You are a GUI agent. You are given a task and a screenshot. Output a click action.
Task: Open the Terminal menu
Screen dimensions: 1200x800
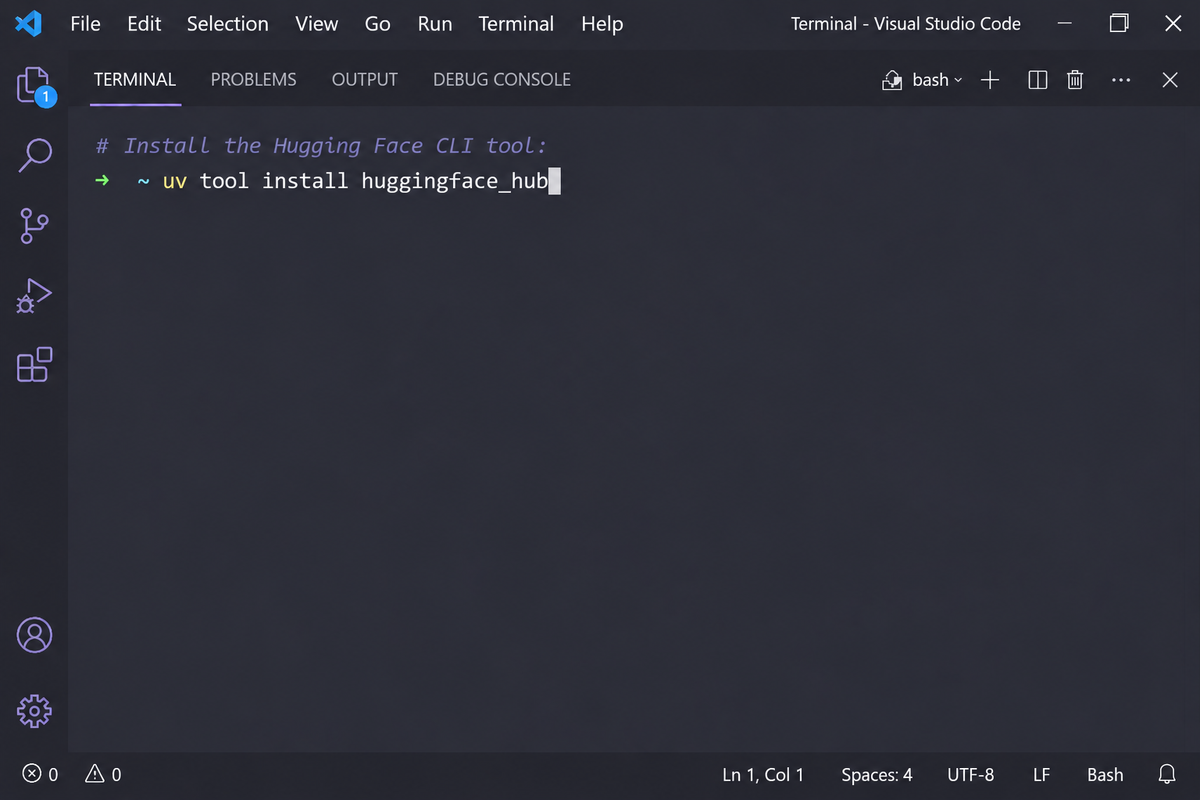[x=516, y=24]
